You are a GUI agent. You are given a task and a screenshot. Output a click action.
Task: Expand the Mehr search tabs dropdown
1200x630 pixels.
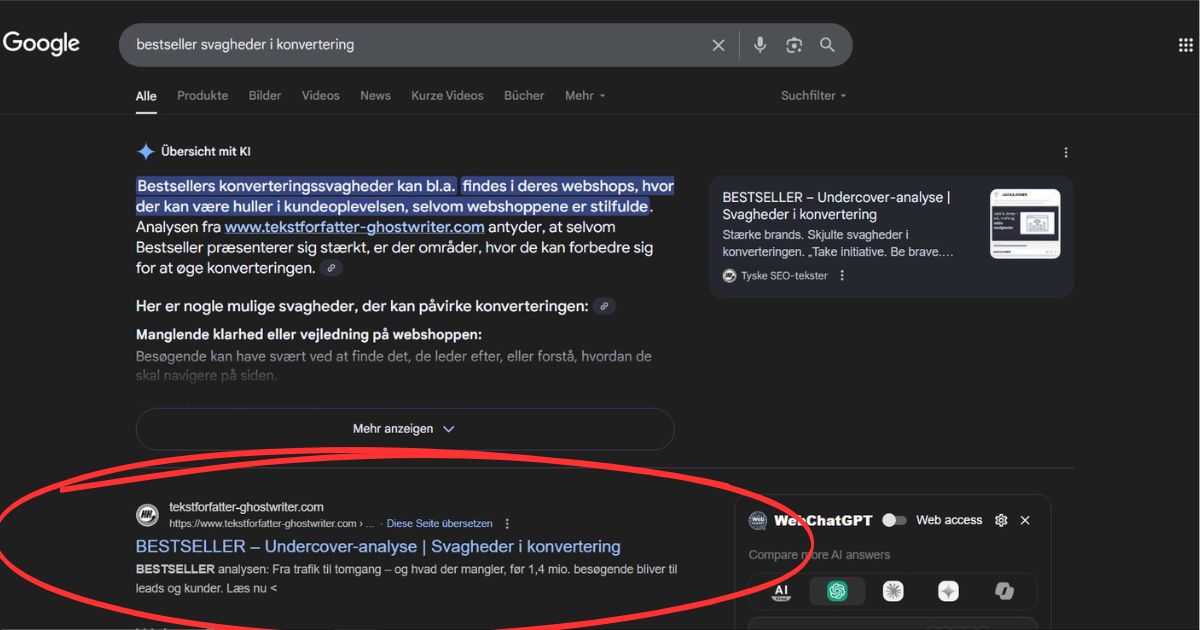[x=585, y=96]
